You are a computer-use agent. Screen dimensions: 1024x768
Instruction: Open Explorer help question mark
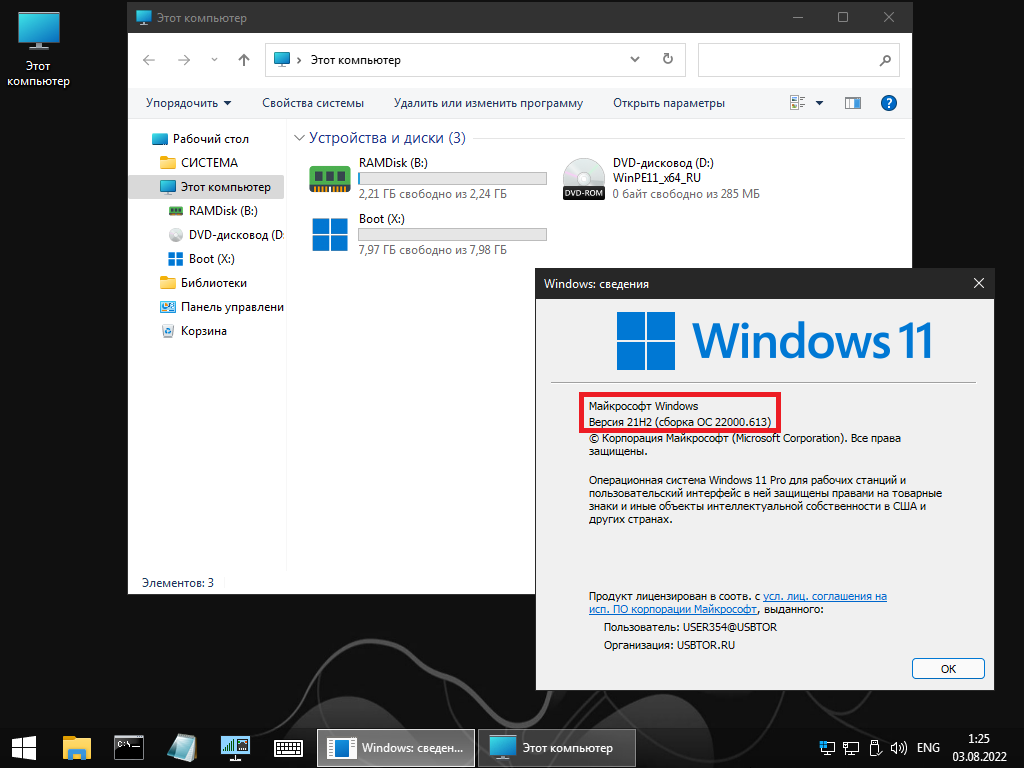tap(888, 103)
